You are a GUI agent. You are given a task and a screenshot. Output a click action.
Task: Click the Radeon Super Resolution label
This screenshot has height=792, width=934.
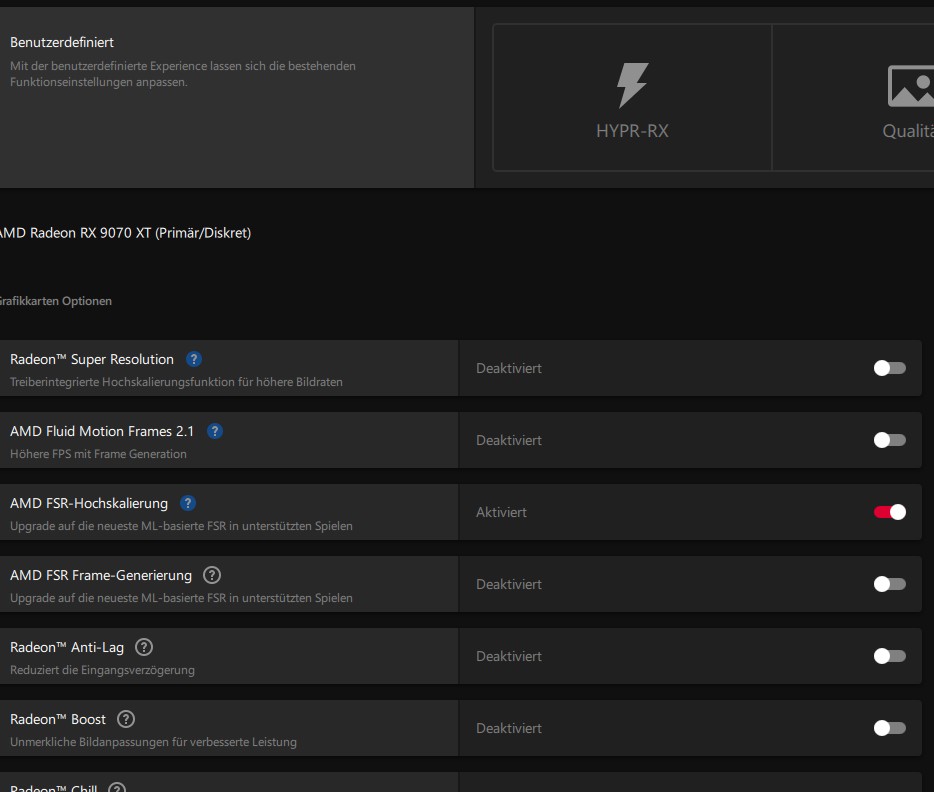92,360
